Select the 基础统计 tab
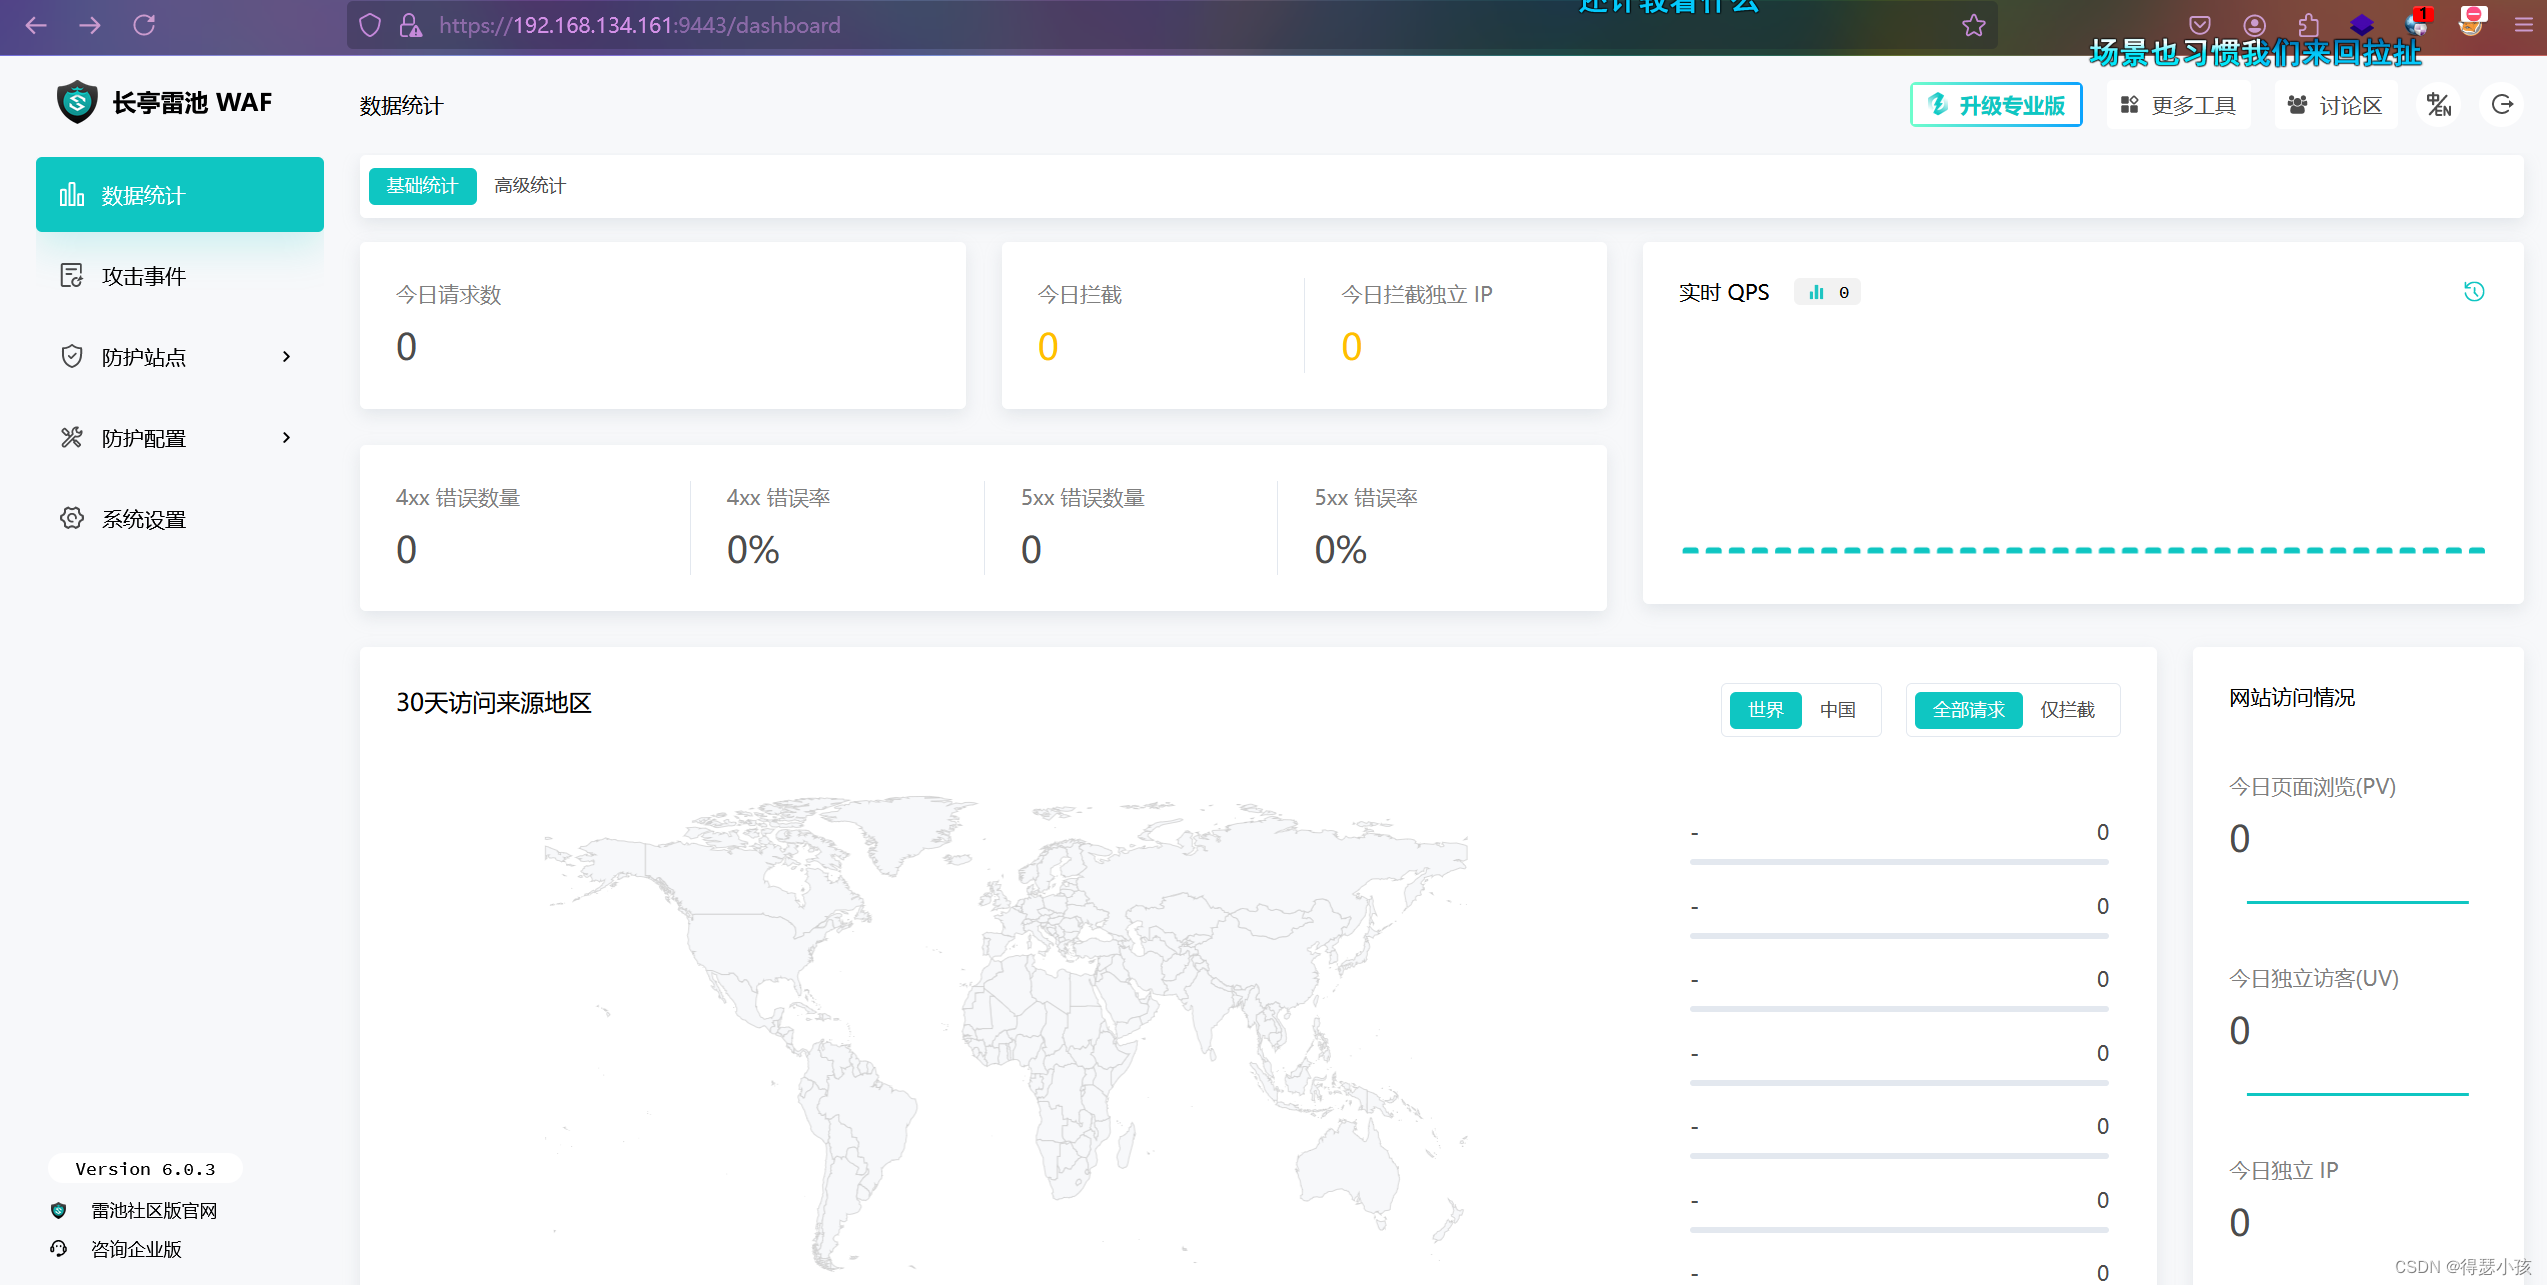 click(422, 186)
